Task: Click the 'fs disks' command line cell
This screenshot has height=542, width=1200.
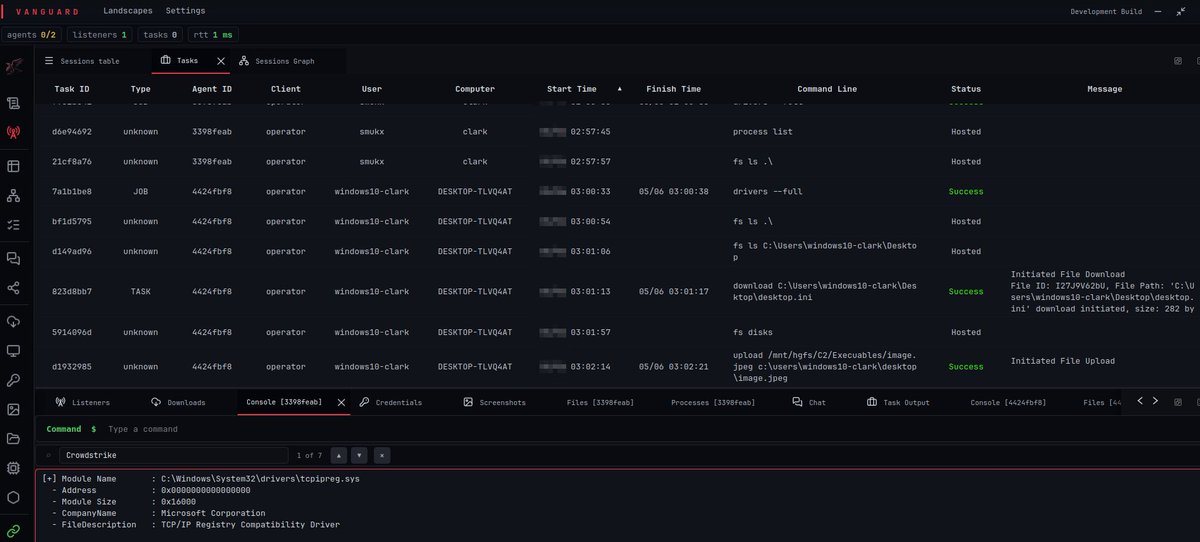Action: coord(752,332)
